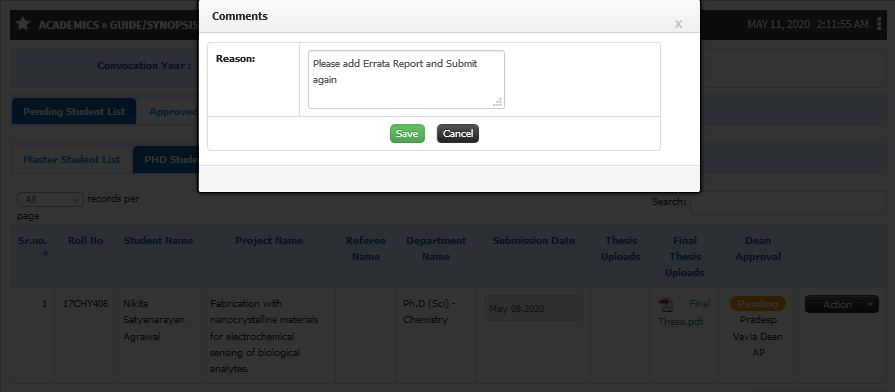The image size is (895, 392).
Task: Click the Action dropdown caret arrow
Action: coord(870,305)
